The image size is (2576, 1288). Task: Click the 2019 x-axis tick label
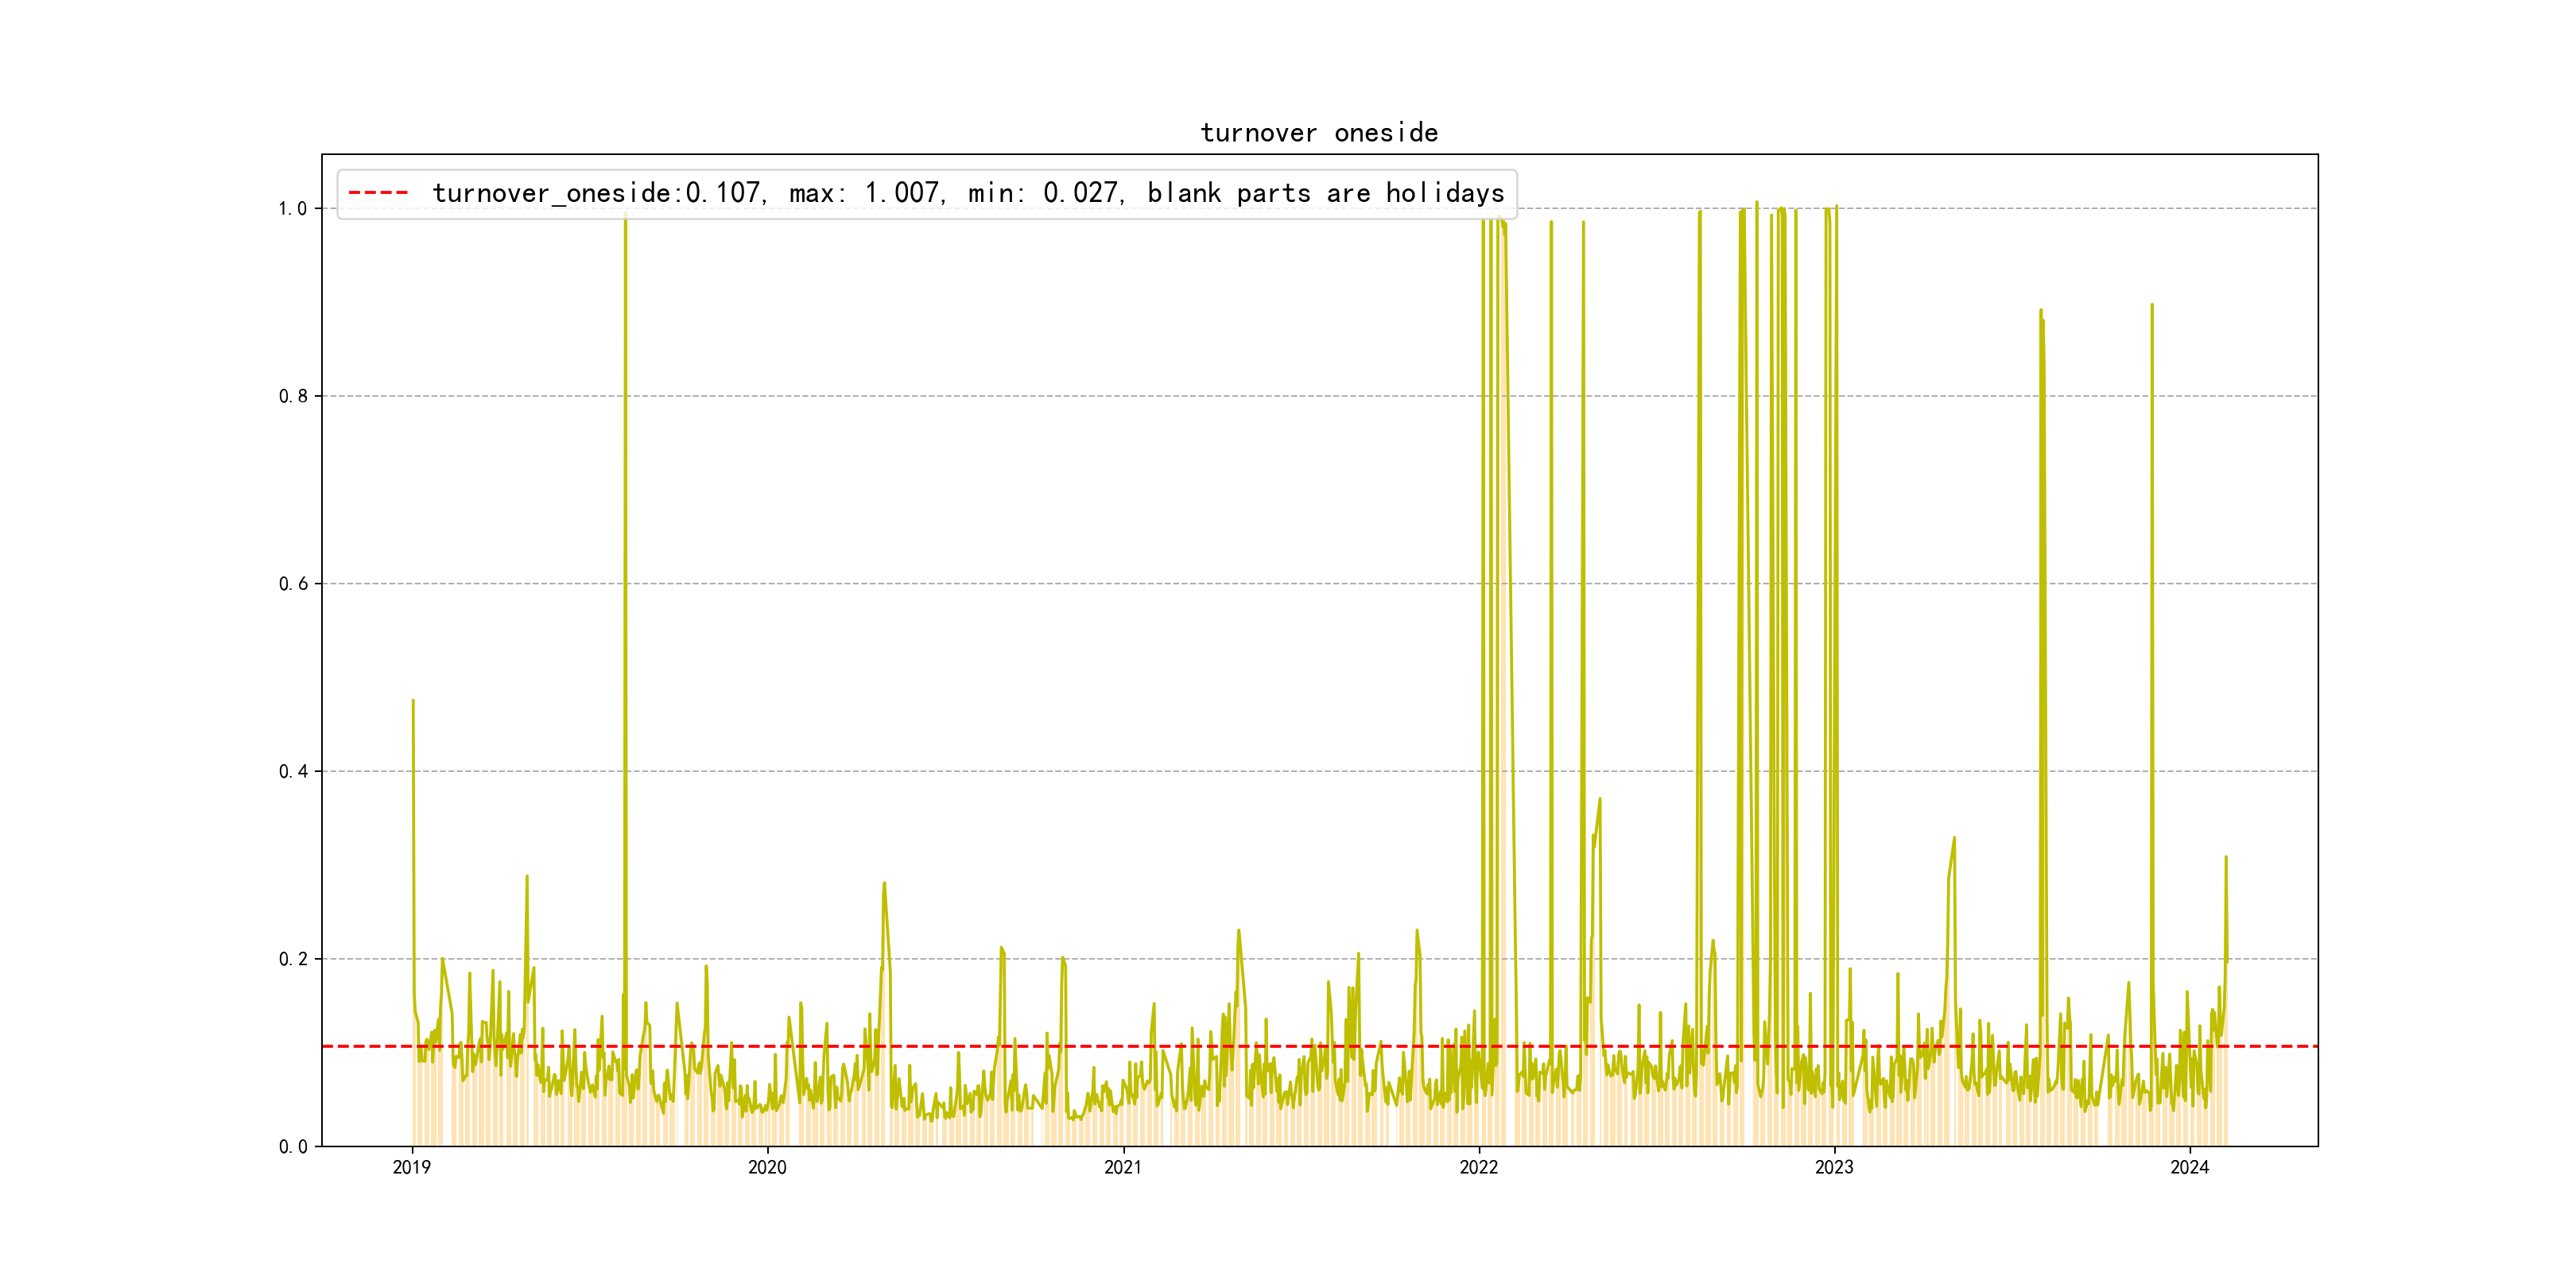(411, 1167)
